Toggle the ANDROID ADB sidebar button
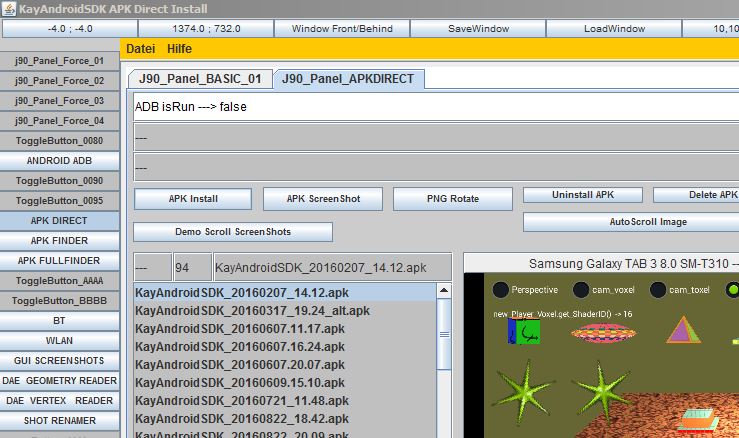The width and height of the screenshot is (739, 438). click(59, 160)
